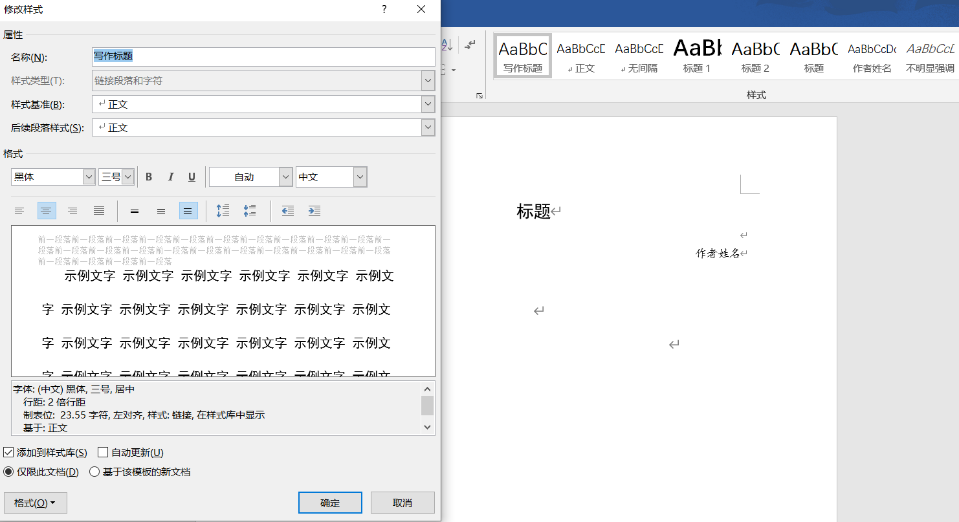Click the 确定 button

[x=330, y=503]
